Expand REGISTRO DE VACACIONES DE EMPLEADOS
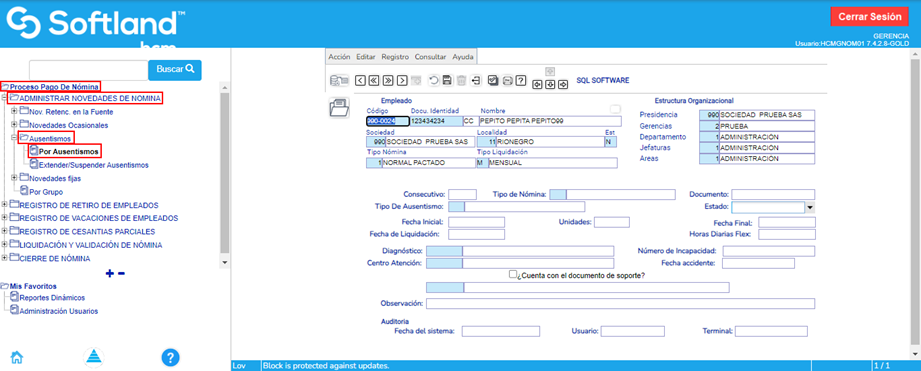This screenshot has width=921, height=371. pyautogui.click(x=5, y=218)
